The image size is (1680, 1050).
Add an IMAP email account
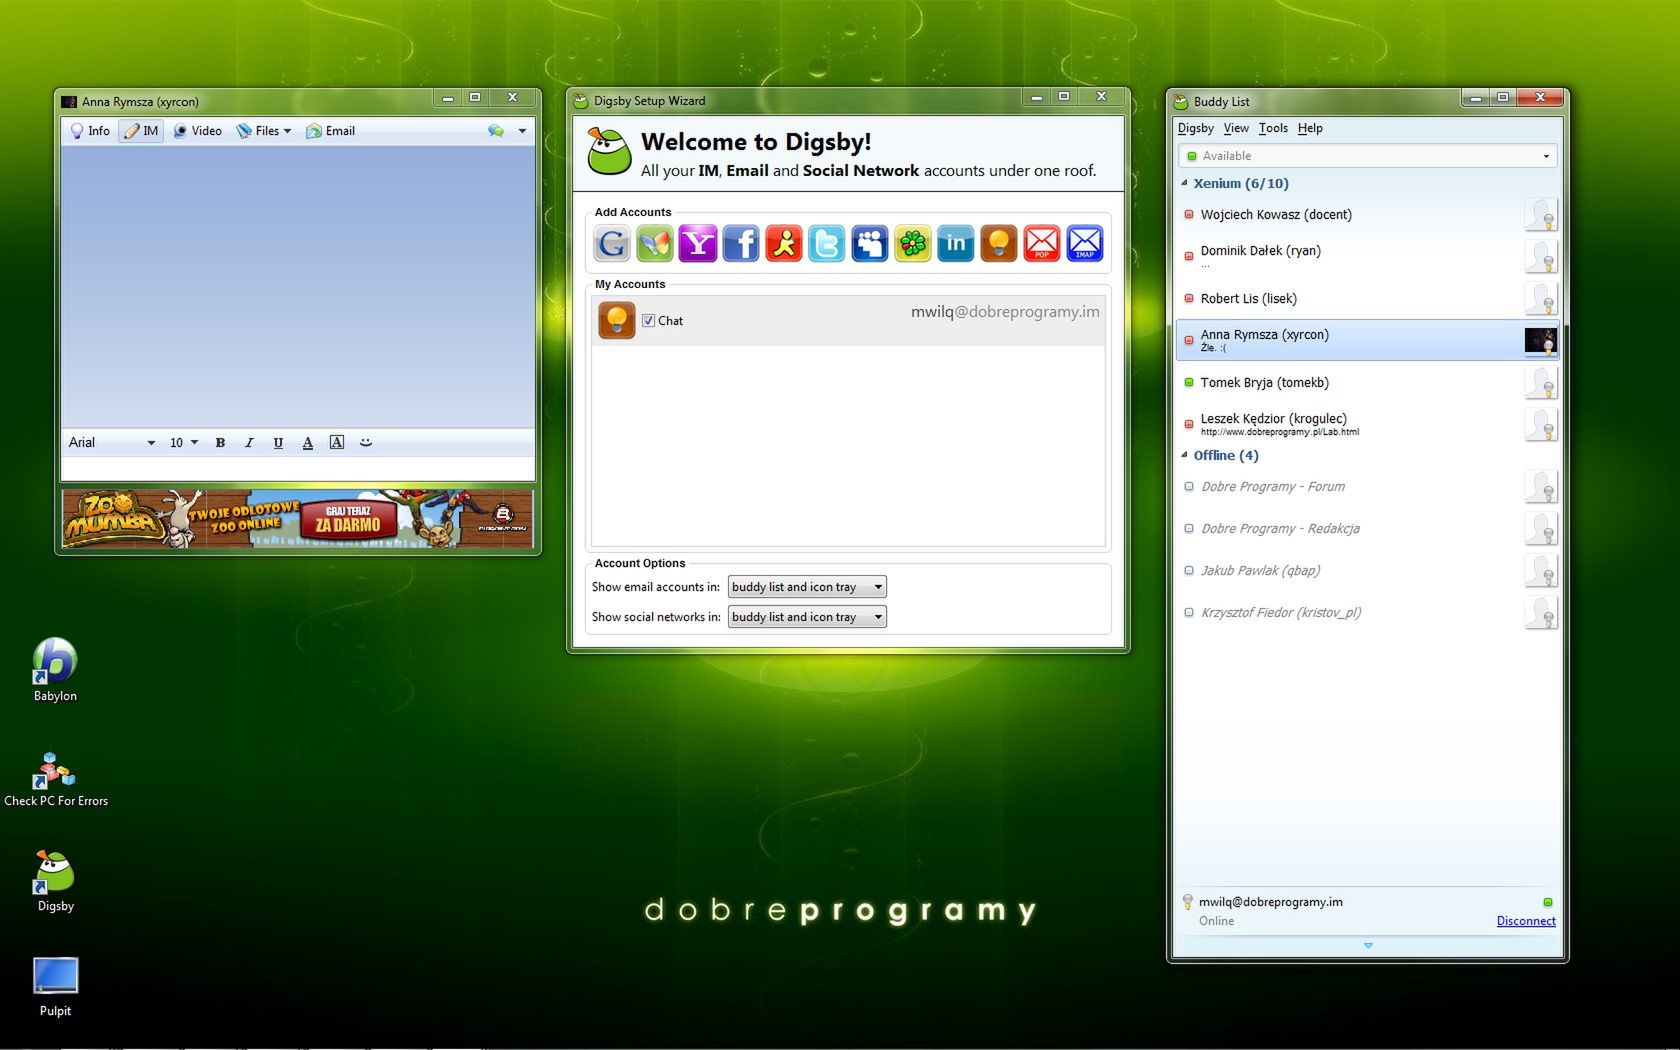(1085, 243)
